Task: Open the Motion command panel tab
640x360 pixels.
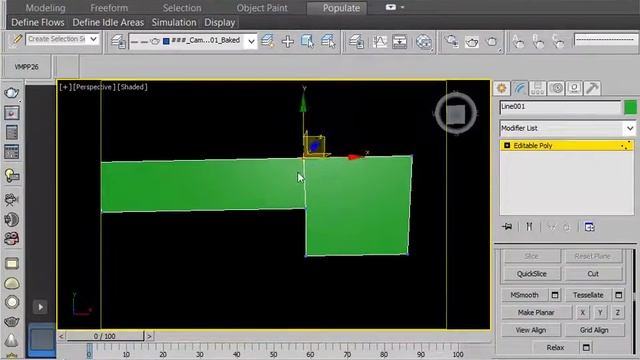Action: (556, 88)
